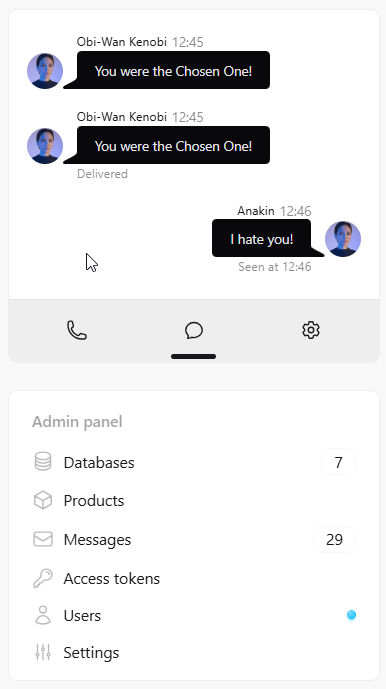Click first Obi-Wan Kenobi avatar
The width and height of the screenshot is (386, 689).
coord(45,71)
